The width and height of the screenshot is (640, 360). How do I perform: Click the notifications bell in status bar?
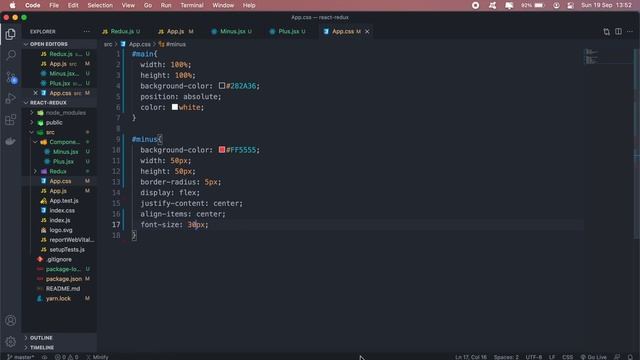630,357
